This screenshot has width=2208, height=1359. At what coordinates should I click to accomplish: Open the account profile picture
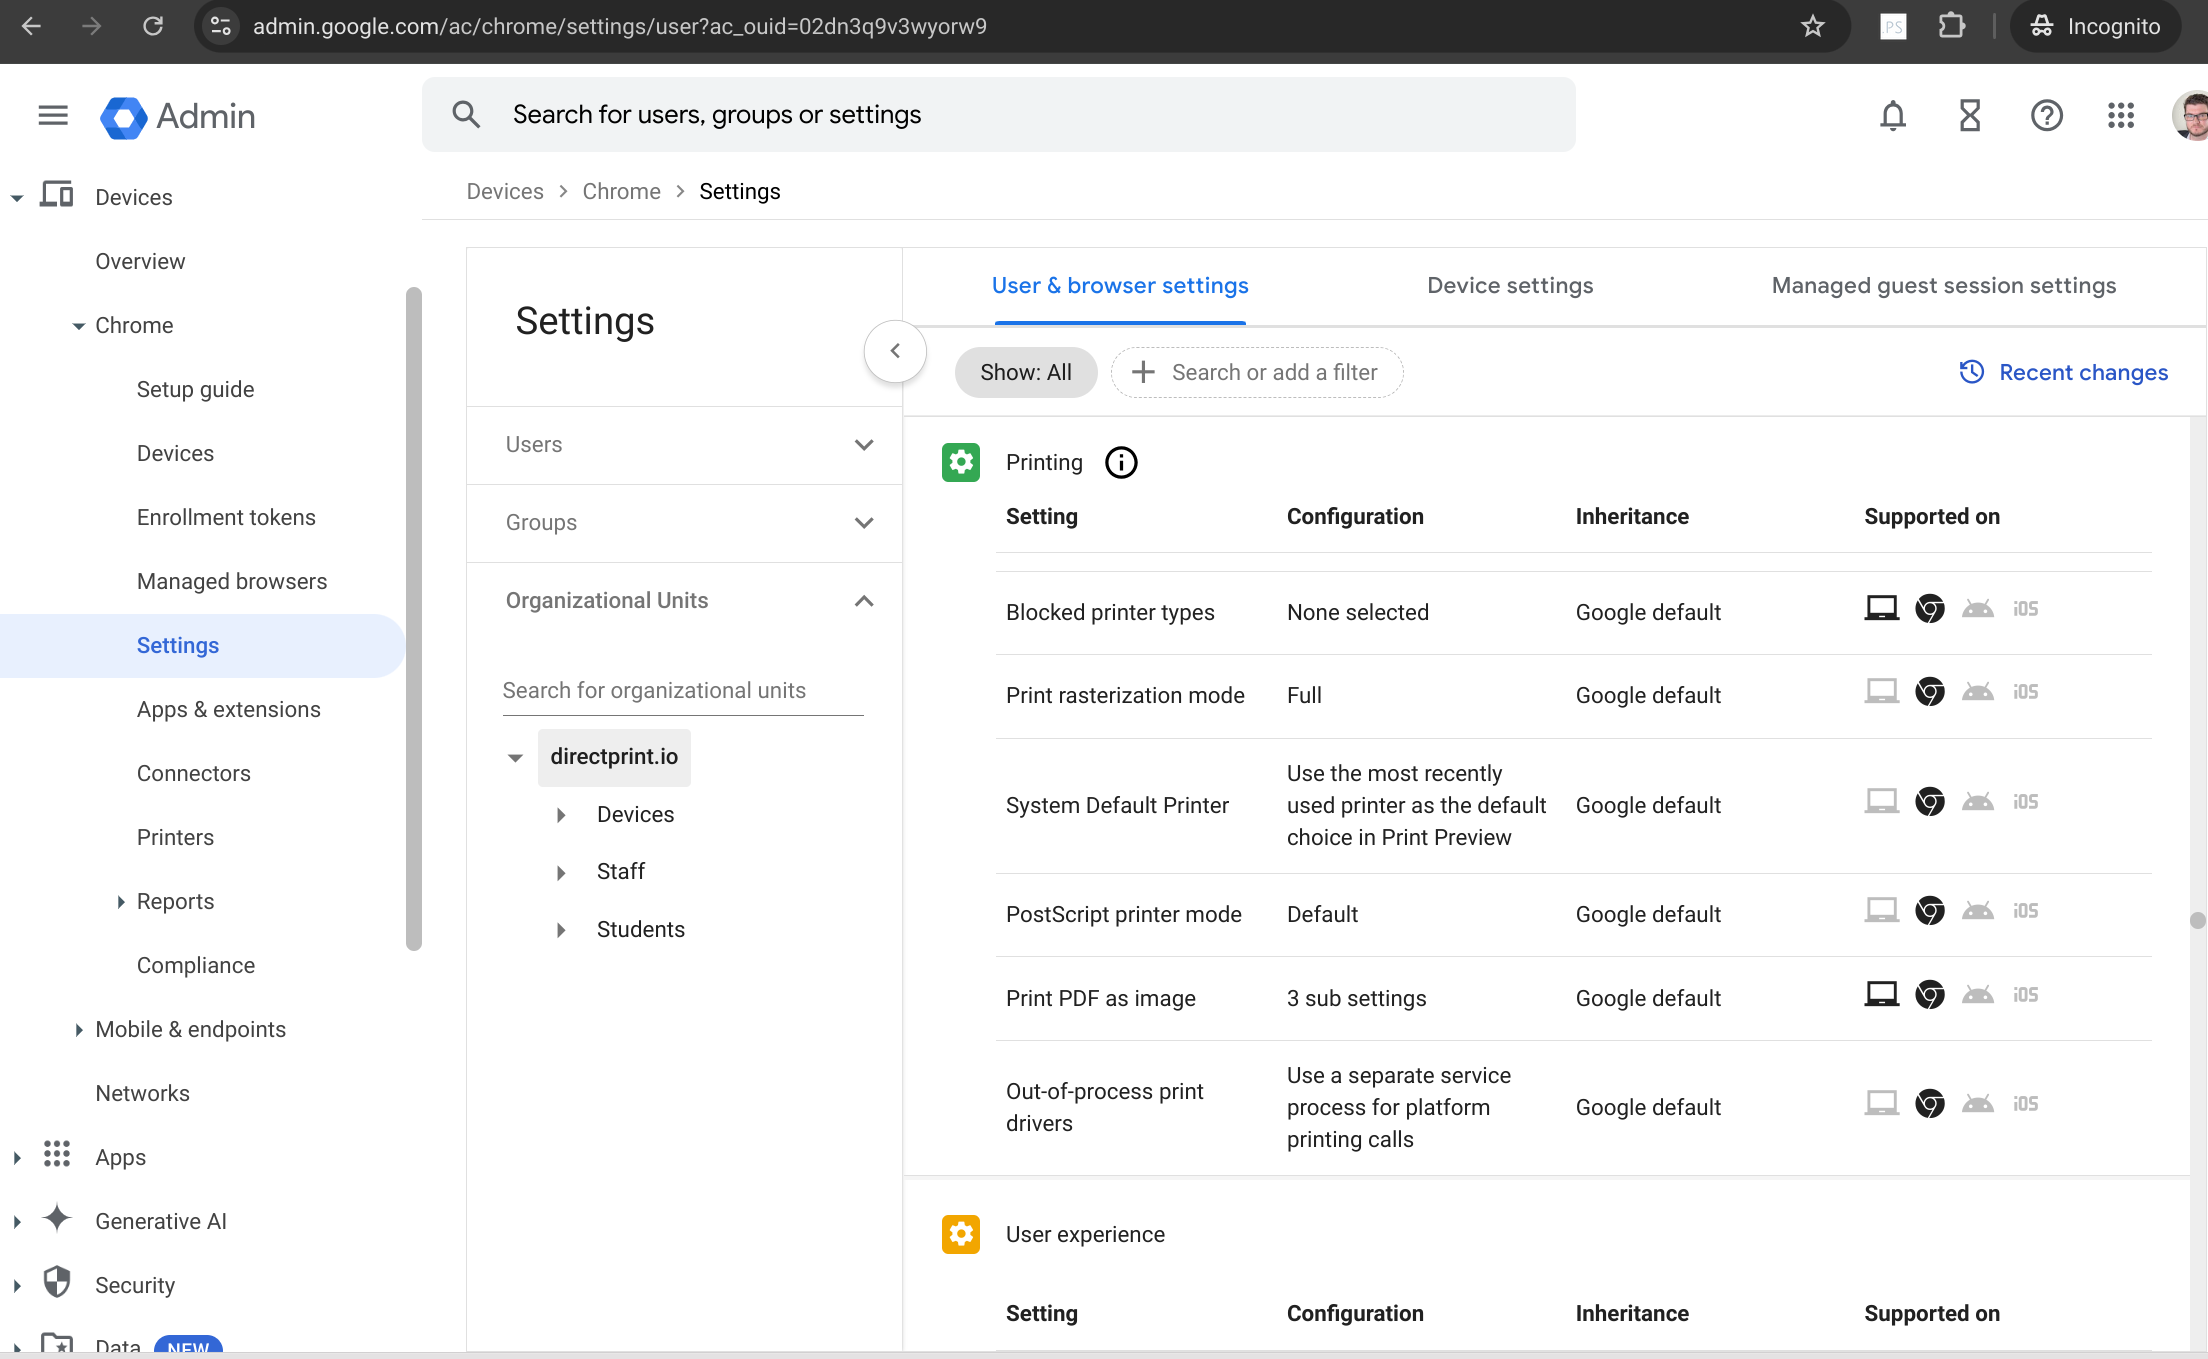pos(2192,116)
